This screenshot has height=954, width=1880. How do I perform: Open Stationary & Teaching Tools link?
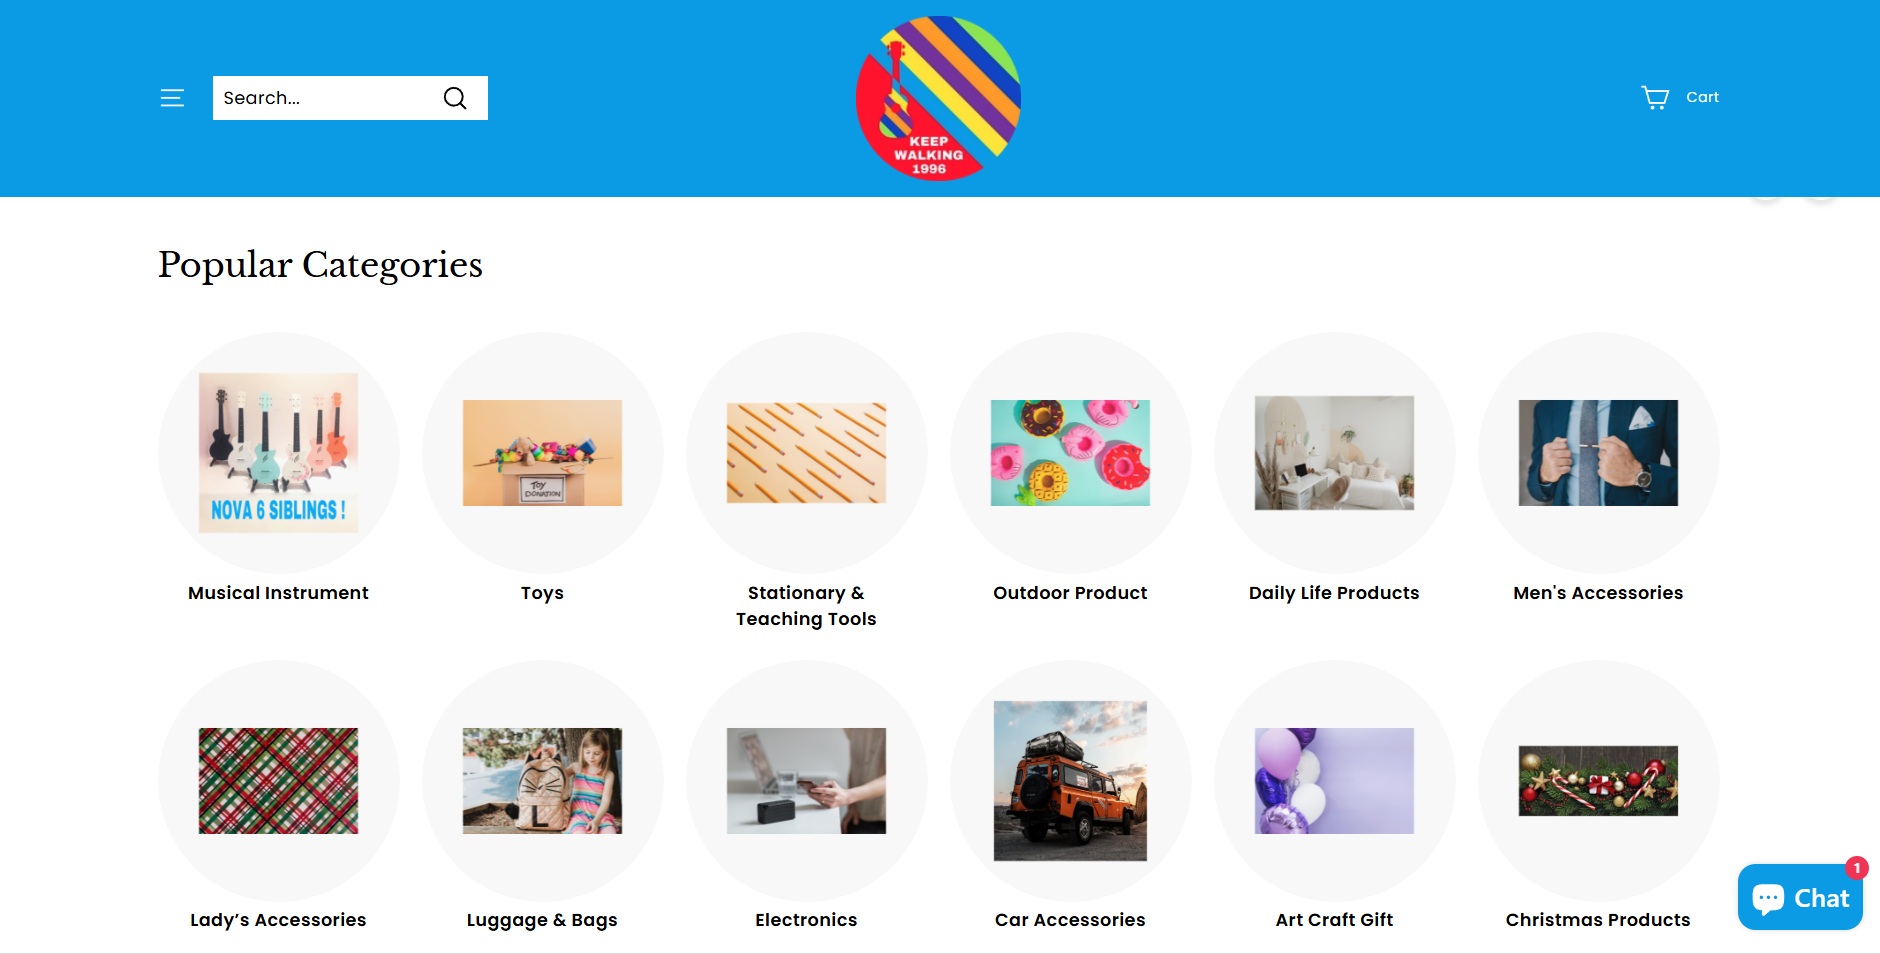coord(806,606)
